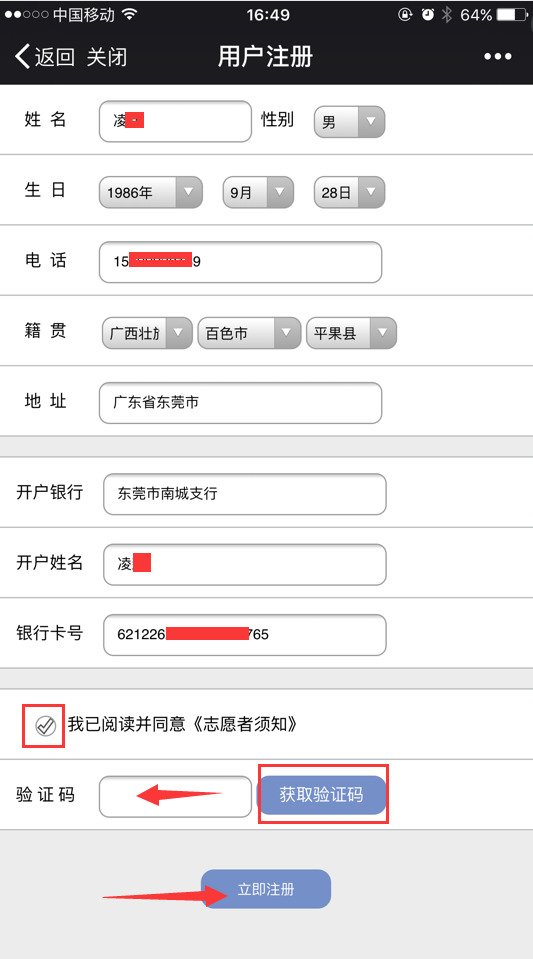
Task: Toggle the 志愿者须知 agreement checkbox
Action: click(45, 726)
